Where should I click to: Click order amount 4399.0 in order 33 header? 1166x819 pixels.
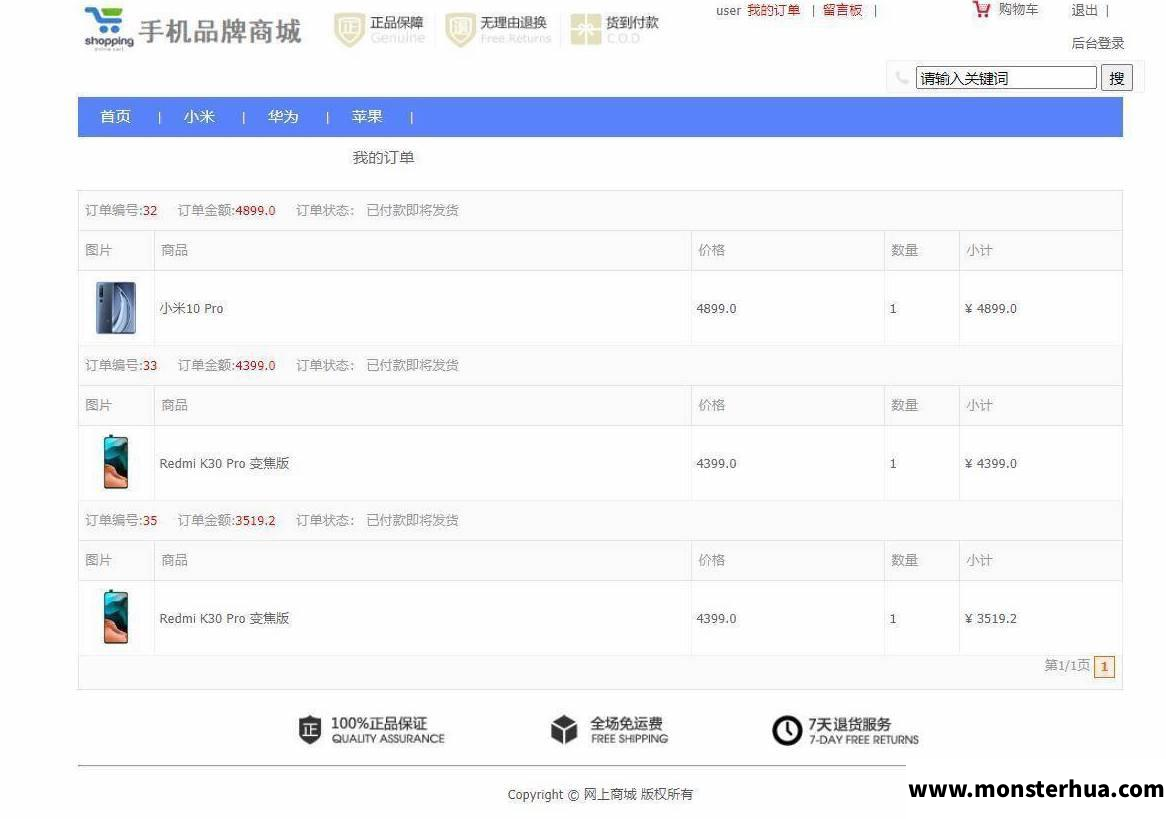tap(256, 365)
